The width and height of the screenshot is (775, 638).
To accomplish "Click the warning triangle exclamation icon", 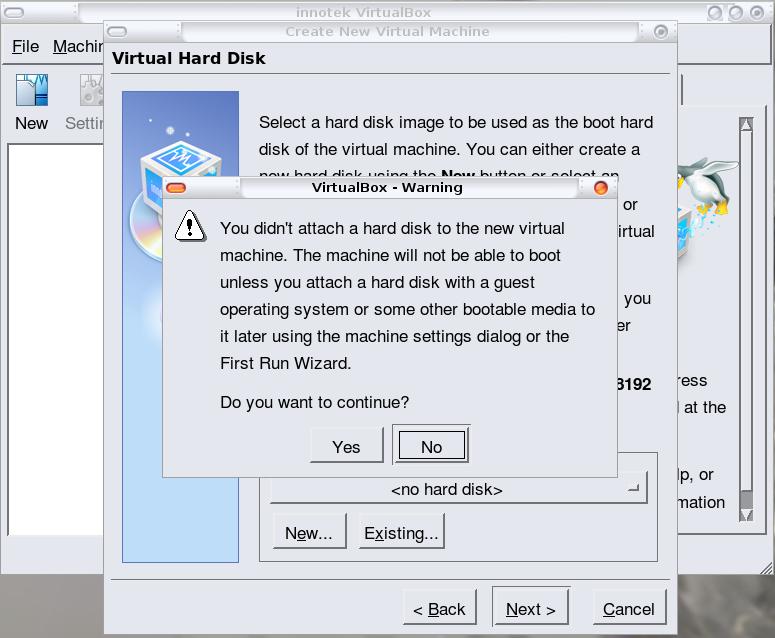I will click(190, 227).
